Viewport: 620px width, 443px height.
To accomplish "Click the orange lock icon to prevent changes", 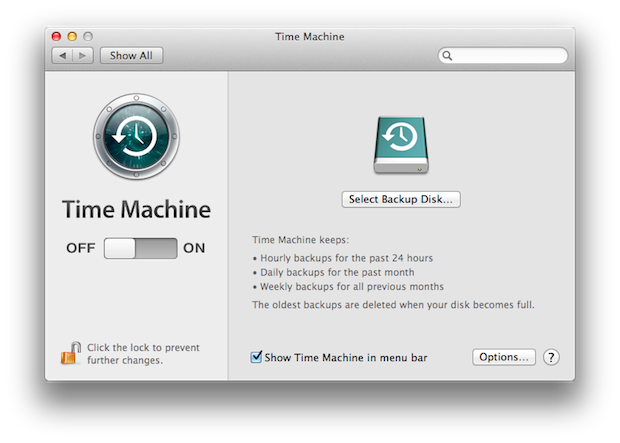I will click(x=71, y=353).
